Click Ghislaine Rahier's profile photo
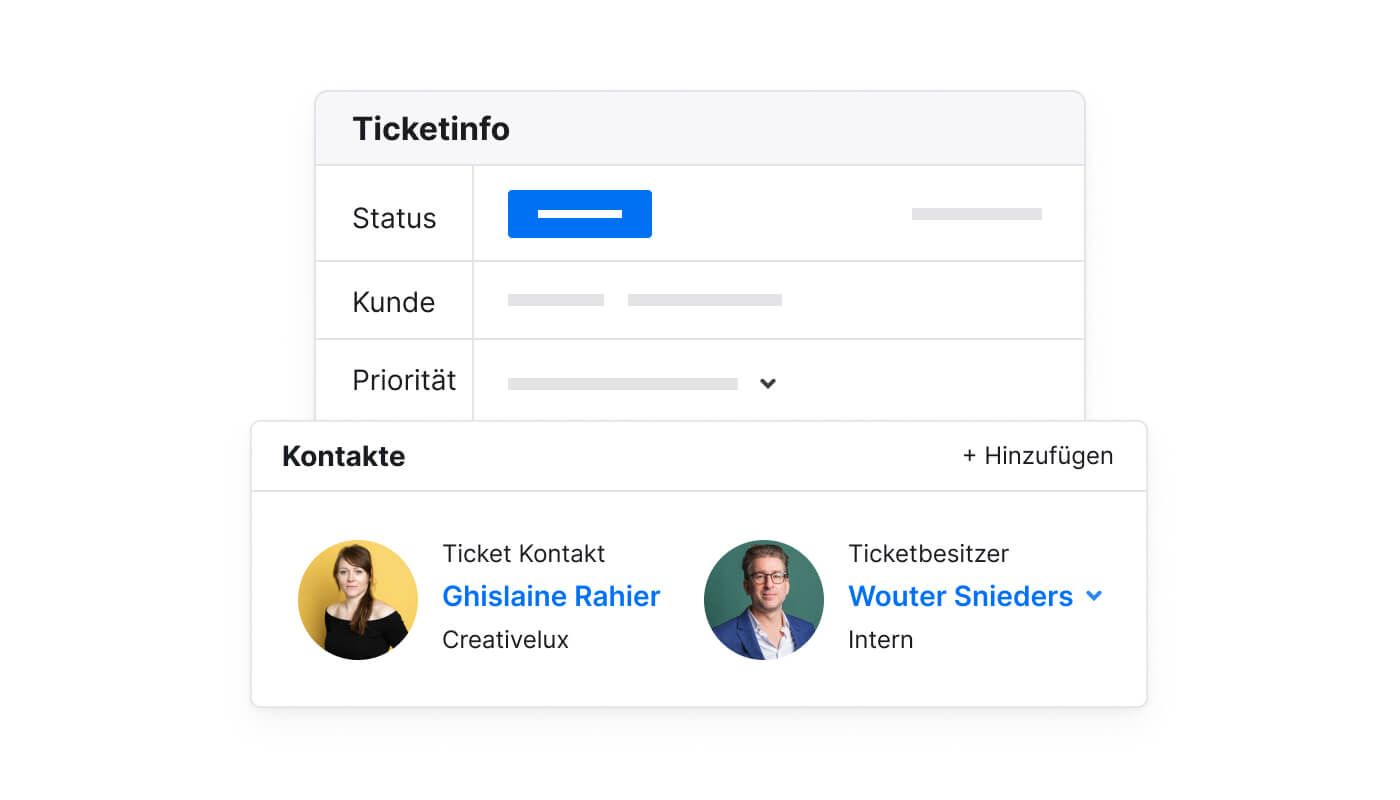This screenshot has width=1400, height=800. [x=358, y=600]
